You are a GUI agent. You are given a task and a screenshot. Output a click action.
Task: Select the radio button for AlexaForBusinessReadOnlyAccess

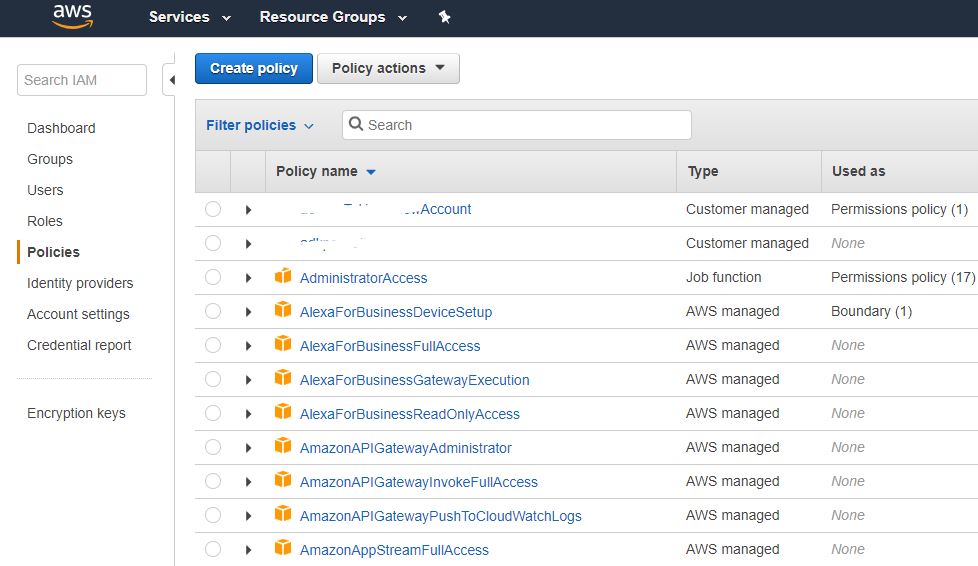(x=213, y=412)
